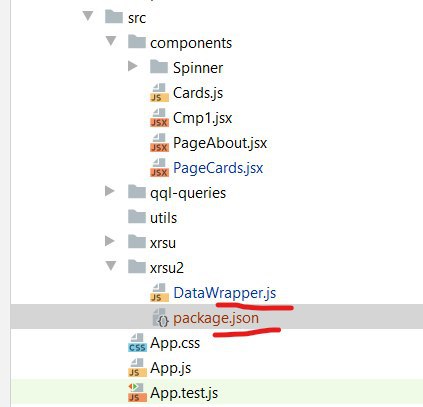Click the JSX icon of PageCards.jsx
This screenshot has width=423, height=407.
pyautogui.click(x=159, y=167)
